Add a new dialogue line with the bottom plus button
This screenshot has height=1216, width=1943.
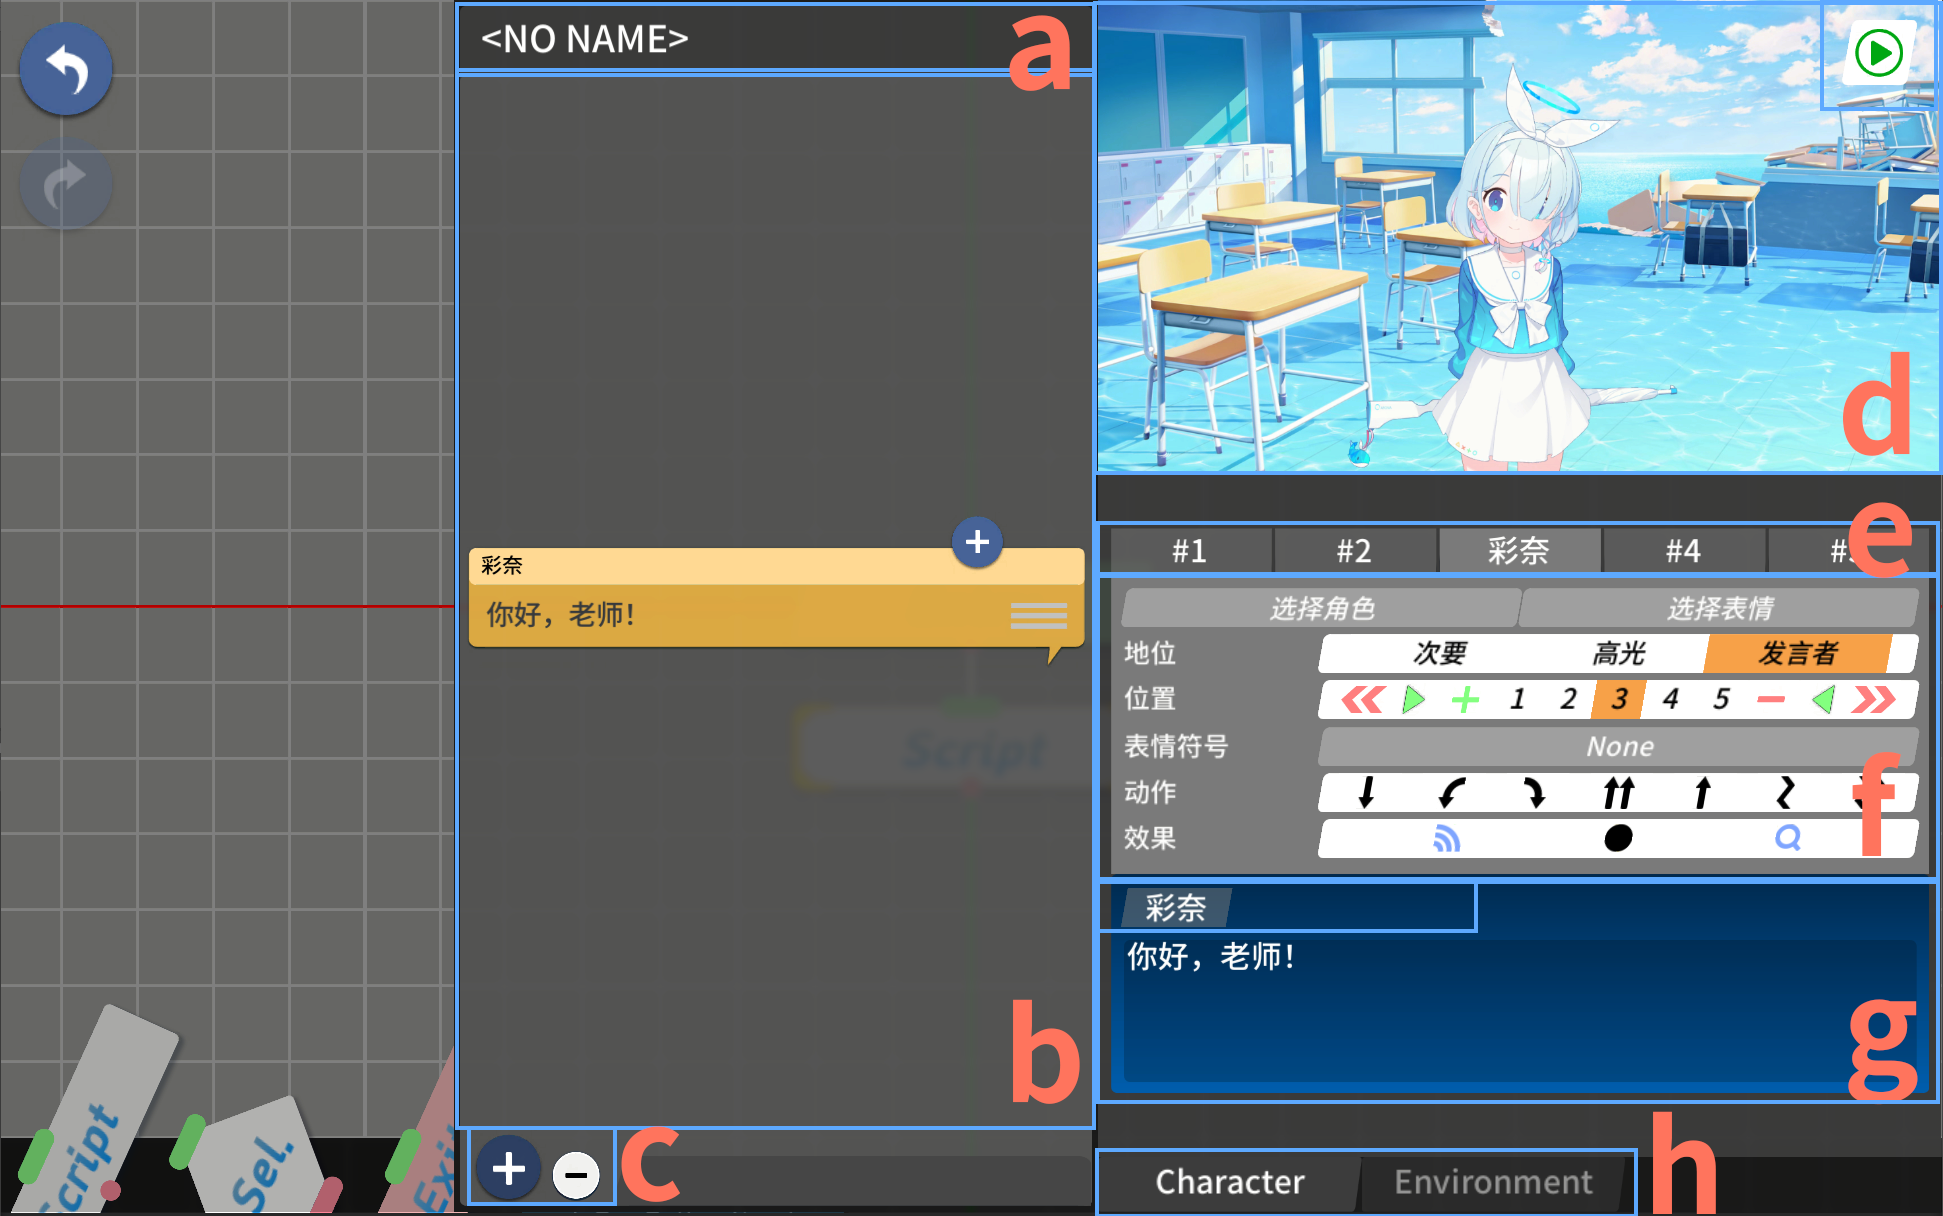[508, 1168]
